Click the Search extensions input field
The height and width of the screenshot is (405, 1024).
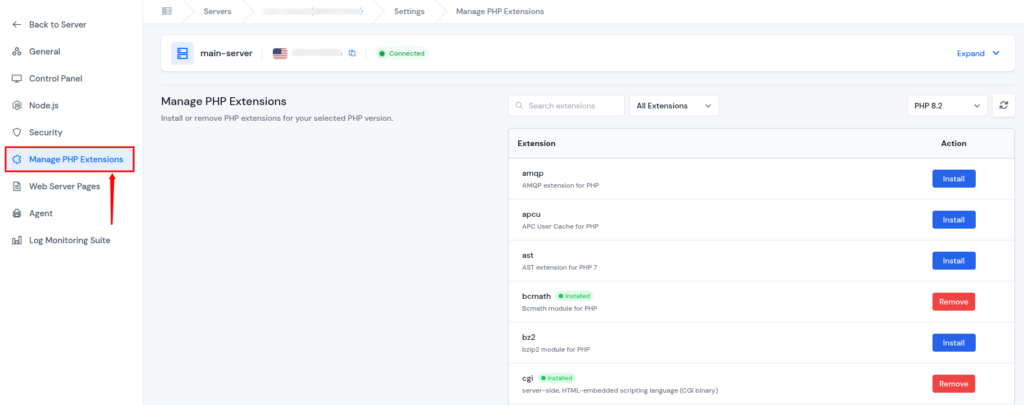tap(573, 105)
